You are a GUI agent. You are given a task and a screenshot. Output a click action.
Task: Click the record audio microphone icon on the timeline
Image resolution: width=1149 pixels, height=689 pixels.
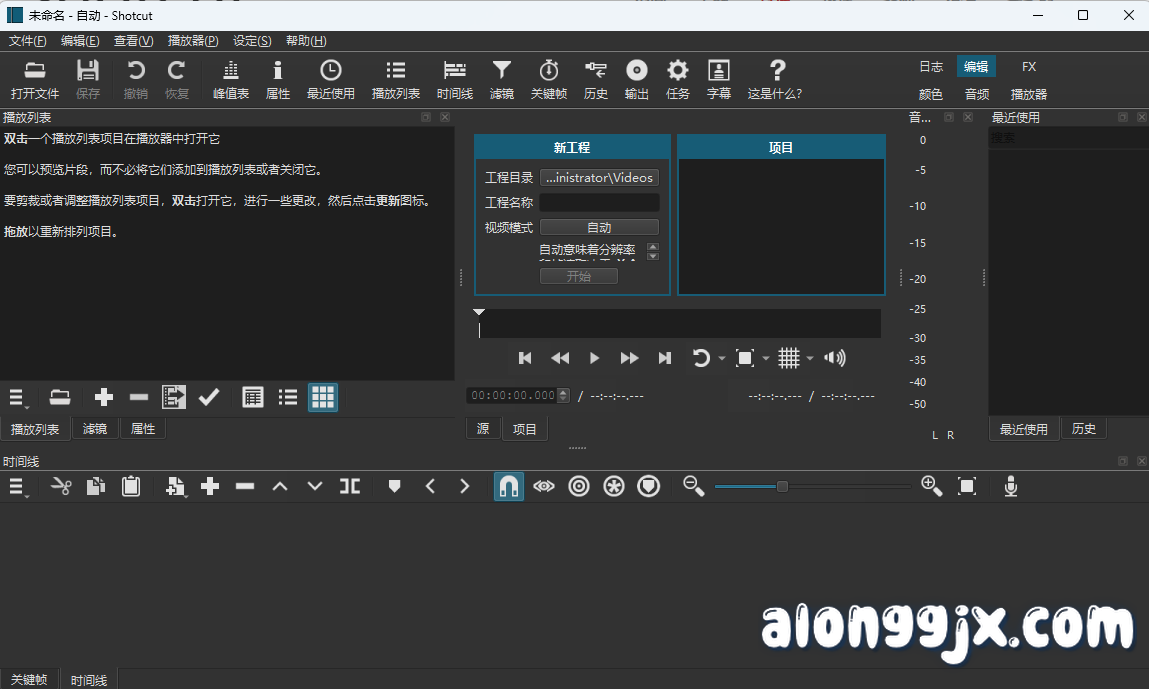point(1010,486)
